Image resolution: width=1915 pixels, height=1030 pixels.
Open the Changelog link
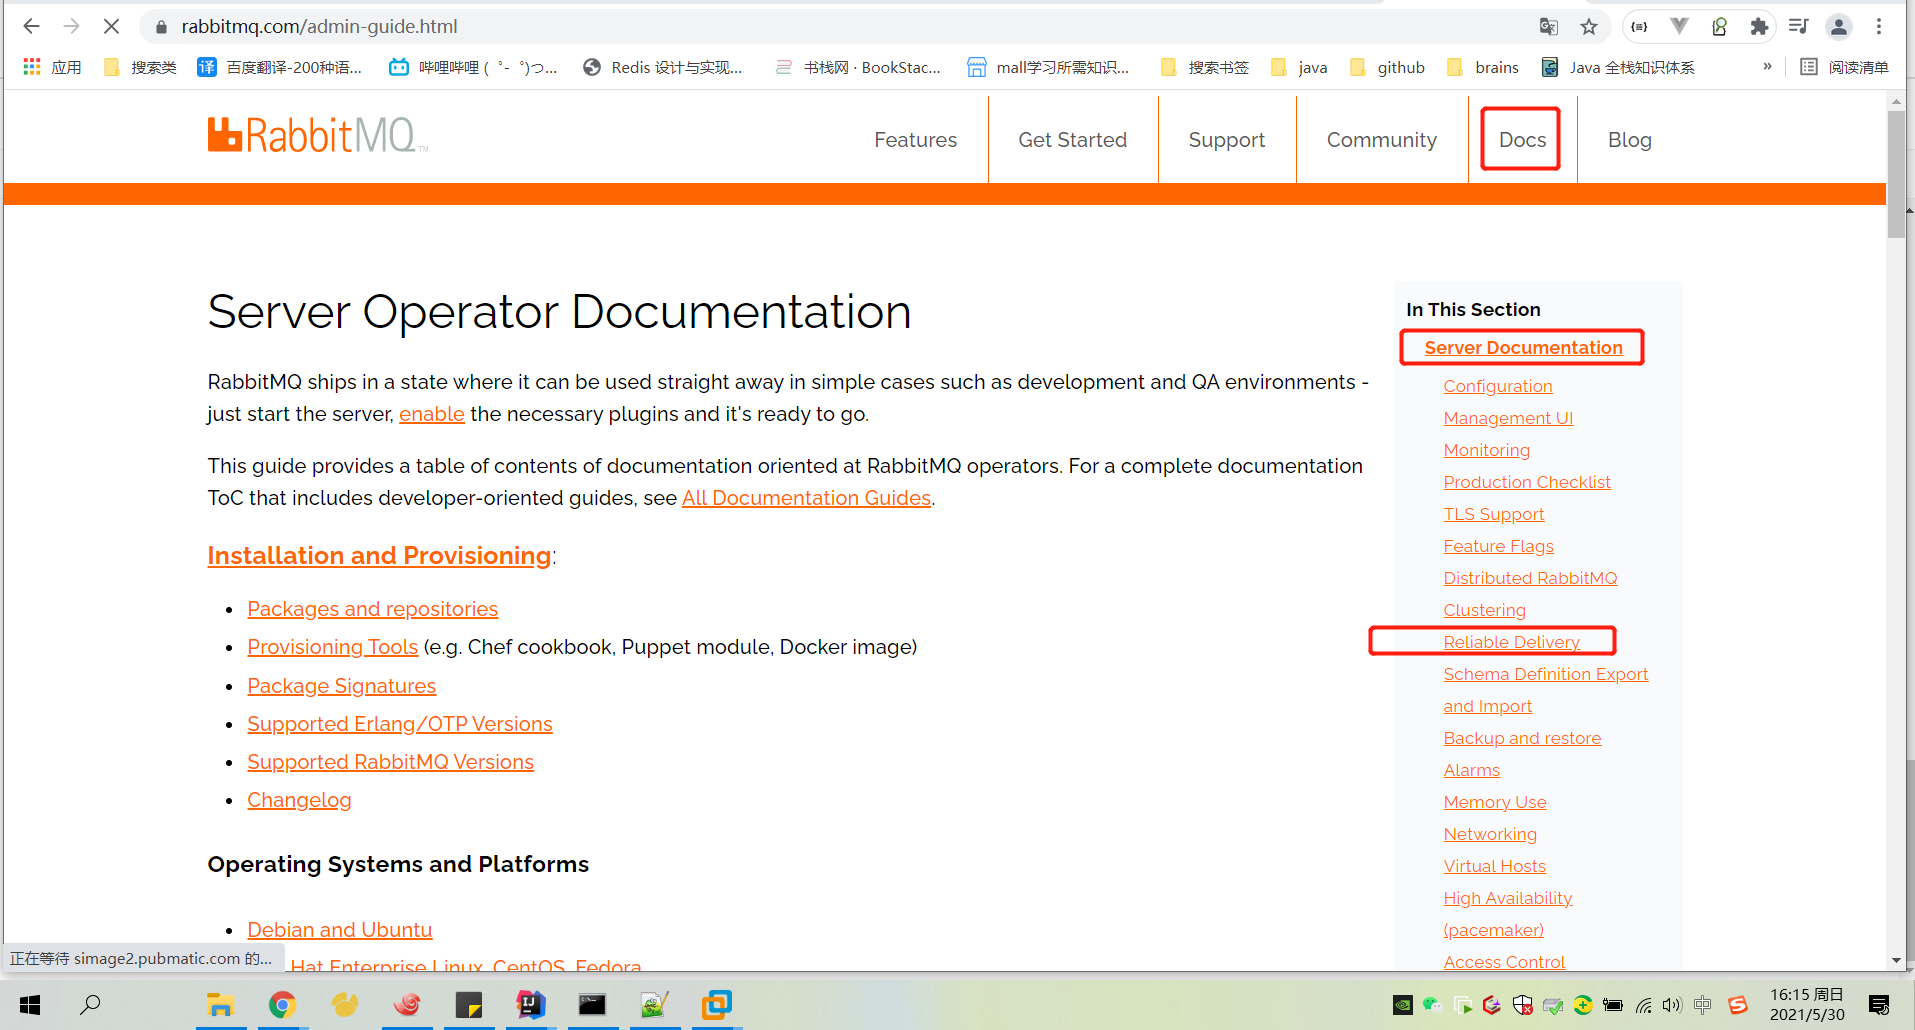[x=299, y=800]
